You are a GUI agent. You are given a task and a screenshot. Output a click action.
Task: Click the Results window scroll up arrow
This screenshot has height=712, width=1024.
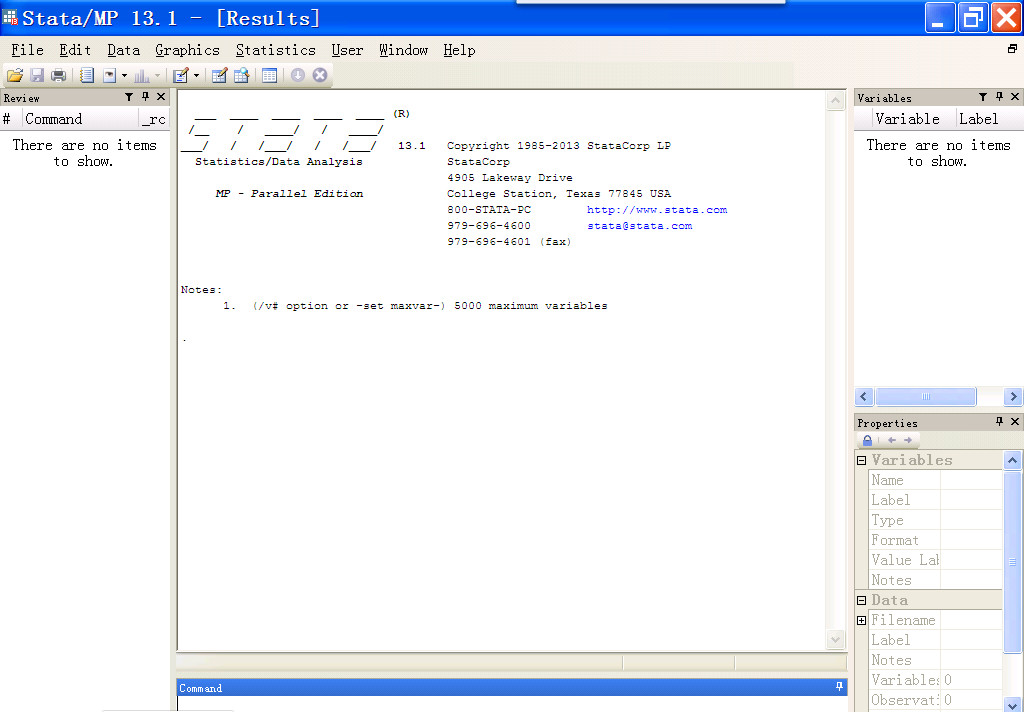click(836, 101)
